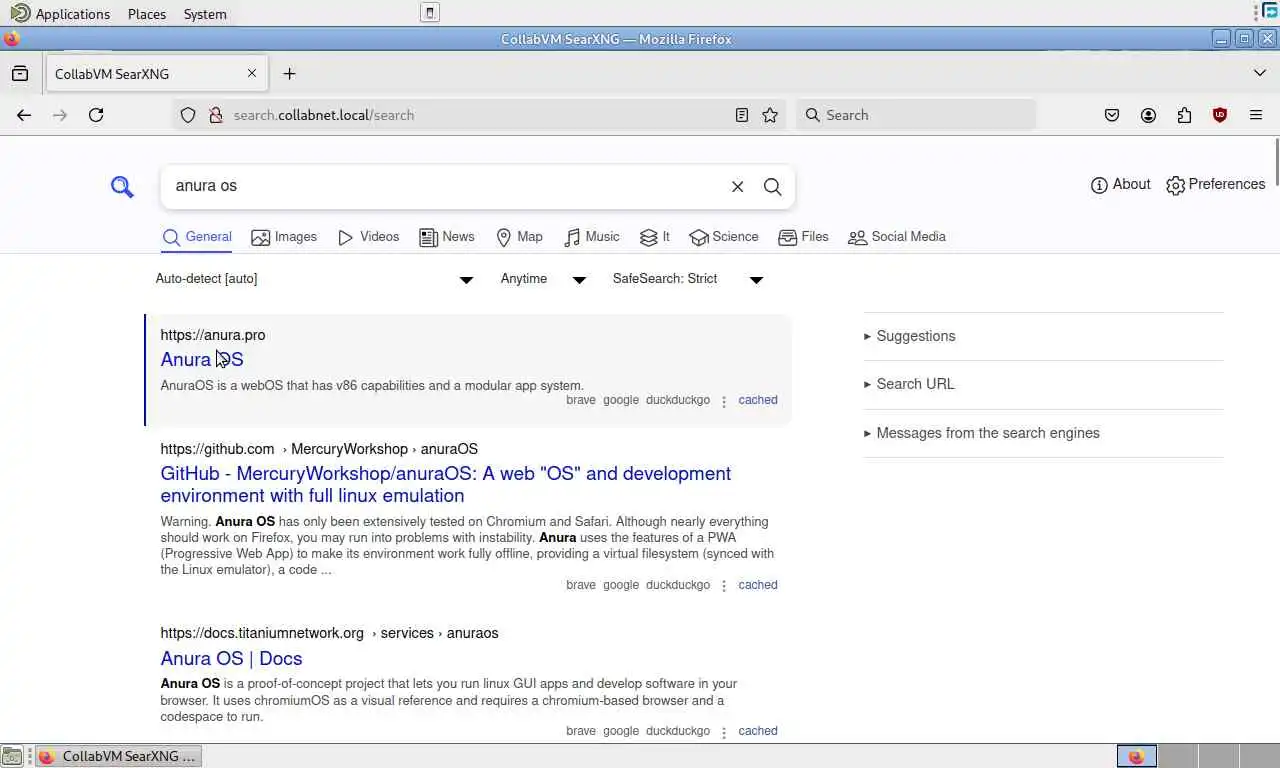Submit search with the magnifier button
Image resolution: width=1280 pixels, height=768 pixels.
(x=772, y=186)
